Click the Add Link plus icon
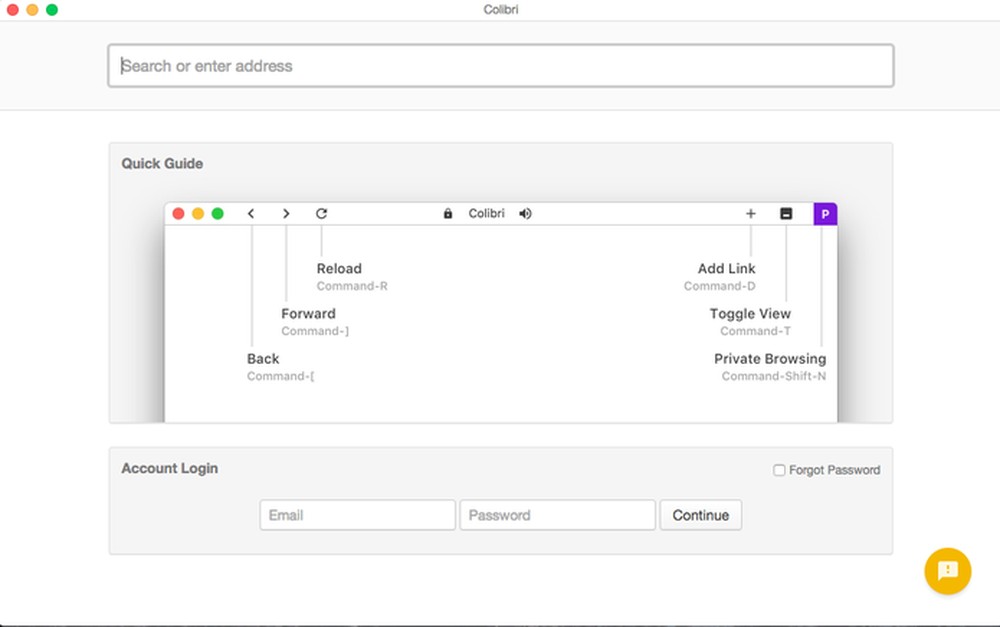Viewport: 1000px width, 627px height. [750, 213]
